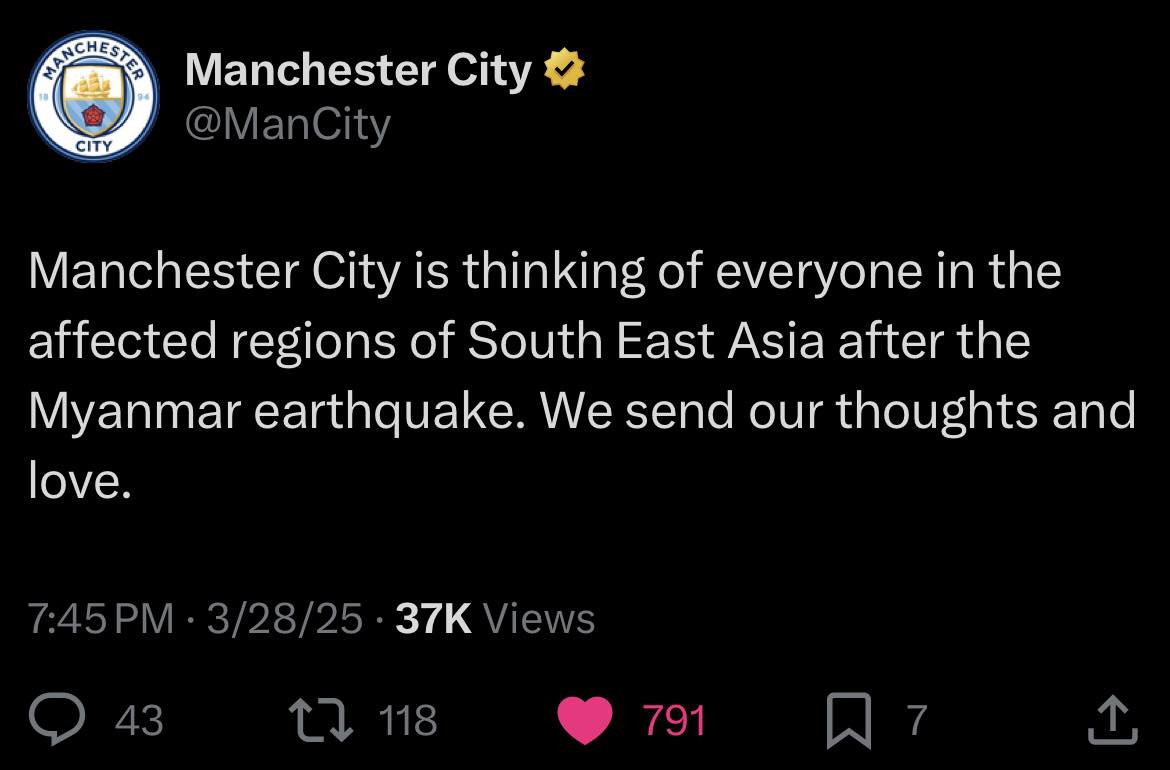Click "South East Asia" in tweet text

click(x=646, y=341)
